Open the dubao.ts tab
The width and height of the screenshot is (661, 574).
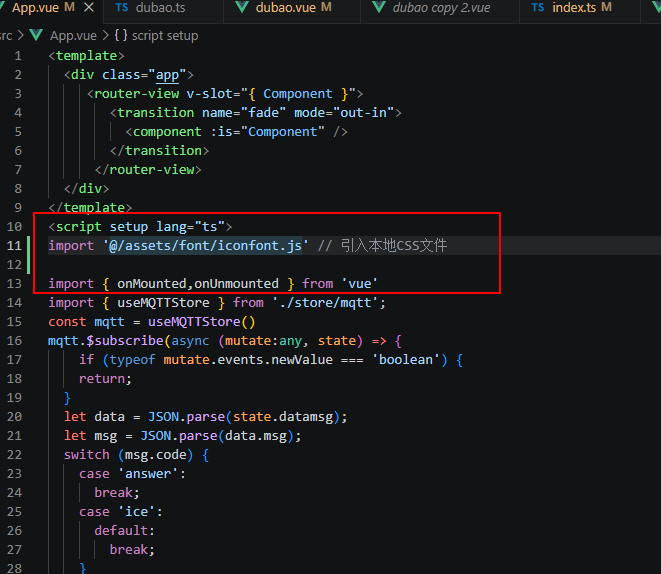(160, 8)
